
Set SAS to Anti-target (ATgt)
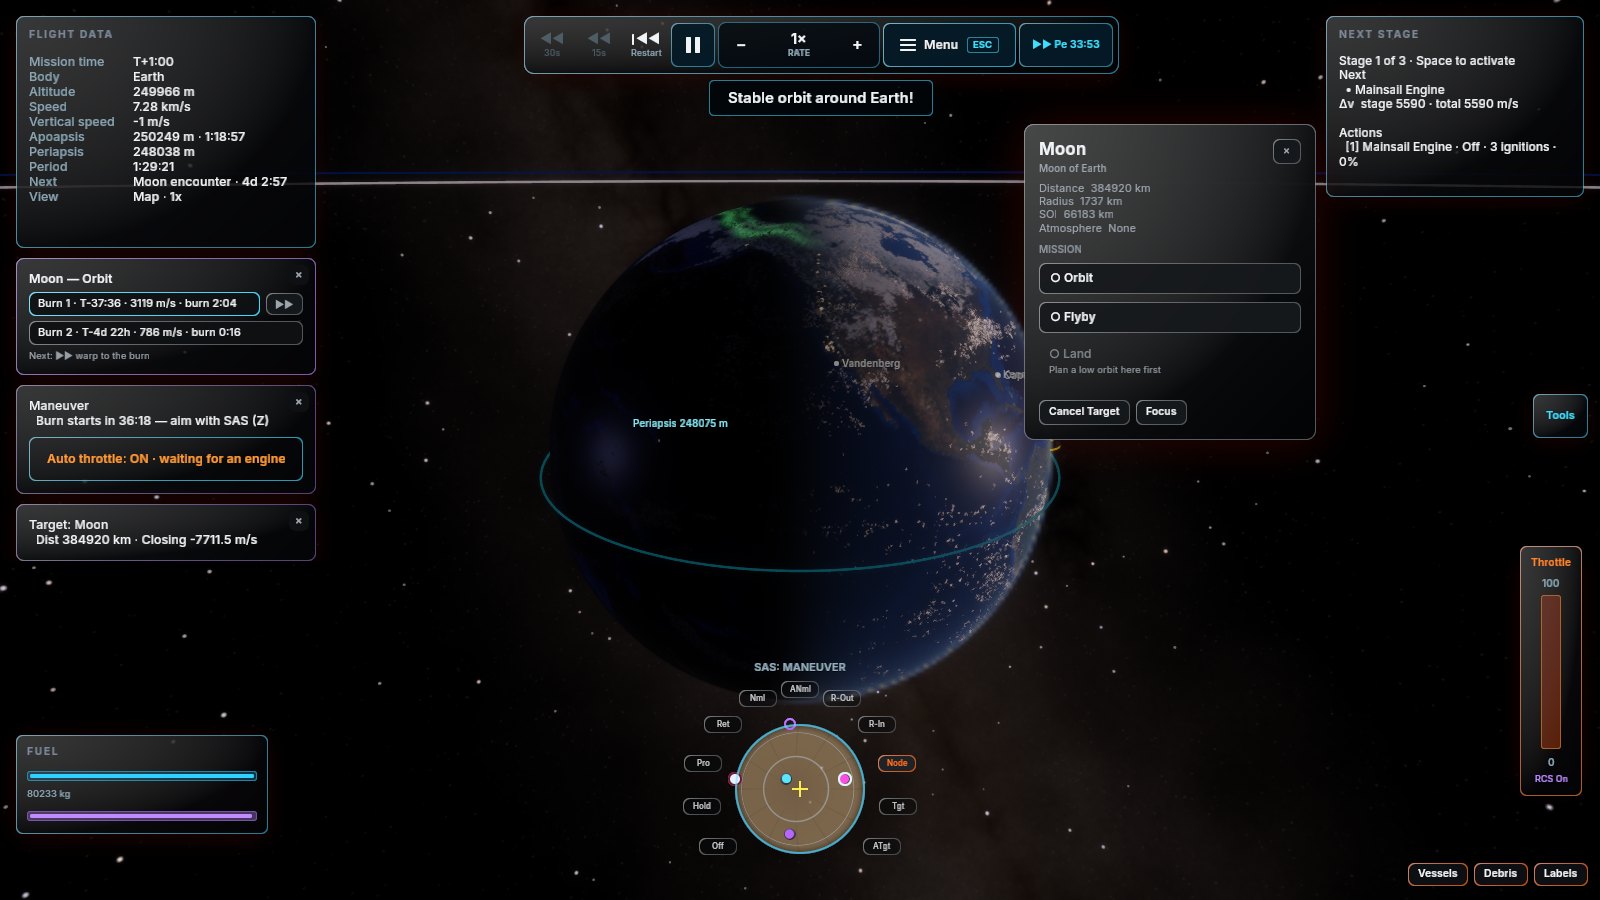(881, 846)
